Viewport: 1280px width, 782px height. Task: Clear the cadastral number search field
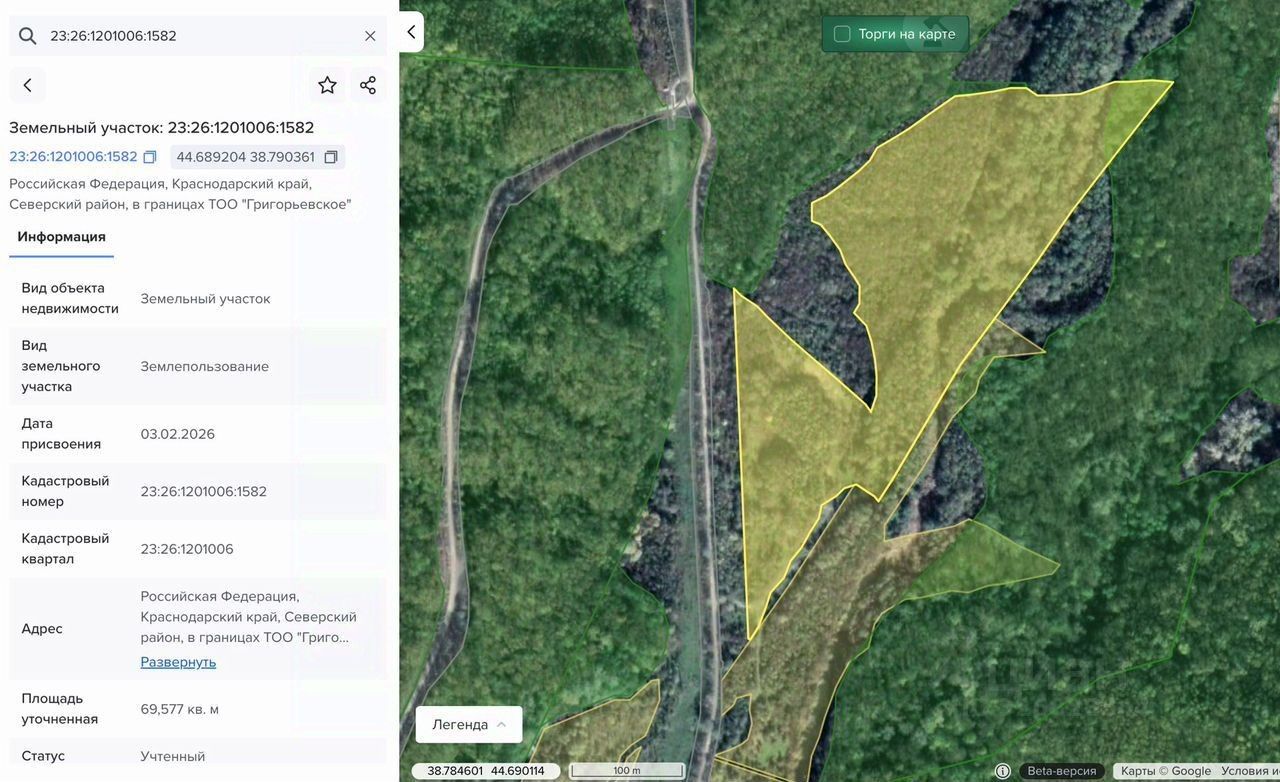point(370,36)
